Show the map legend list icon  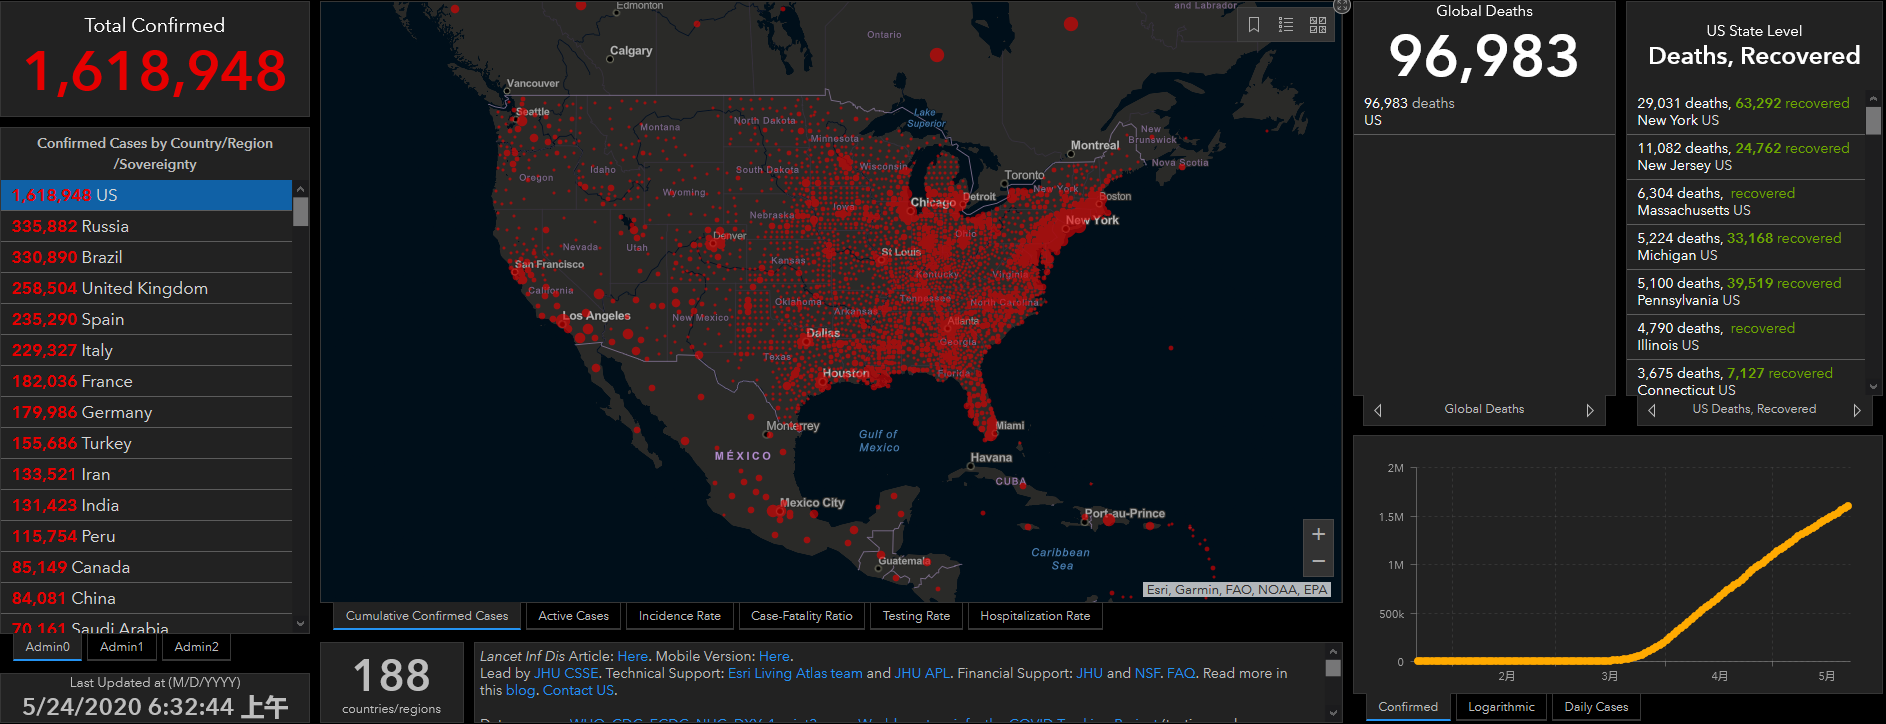point(1286,25)
